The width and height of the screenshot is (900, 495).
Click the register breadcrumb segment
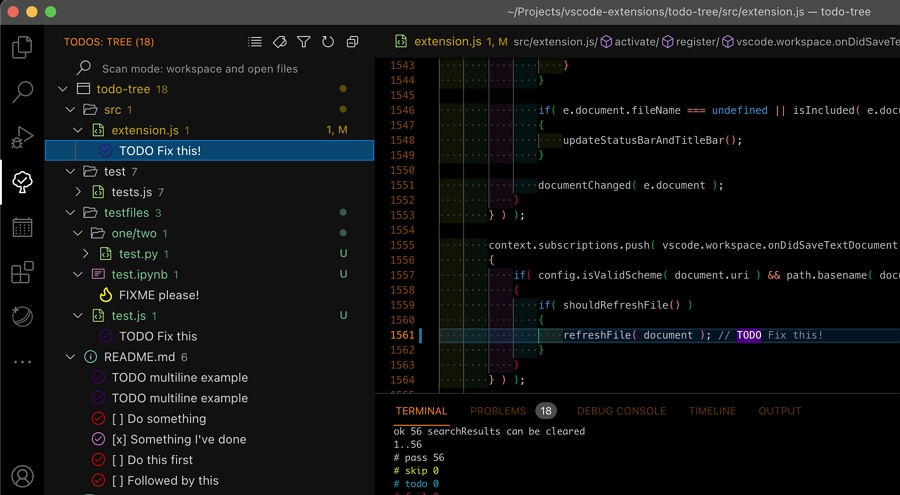[x=697, y=41]
